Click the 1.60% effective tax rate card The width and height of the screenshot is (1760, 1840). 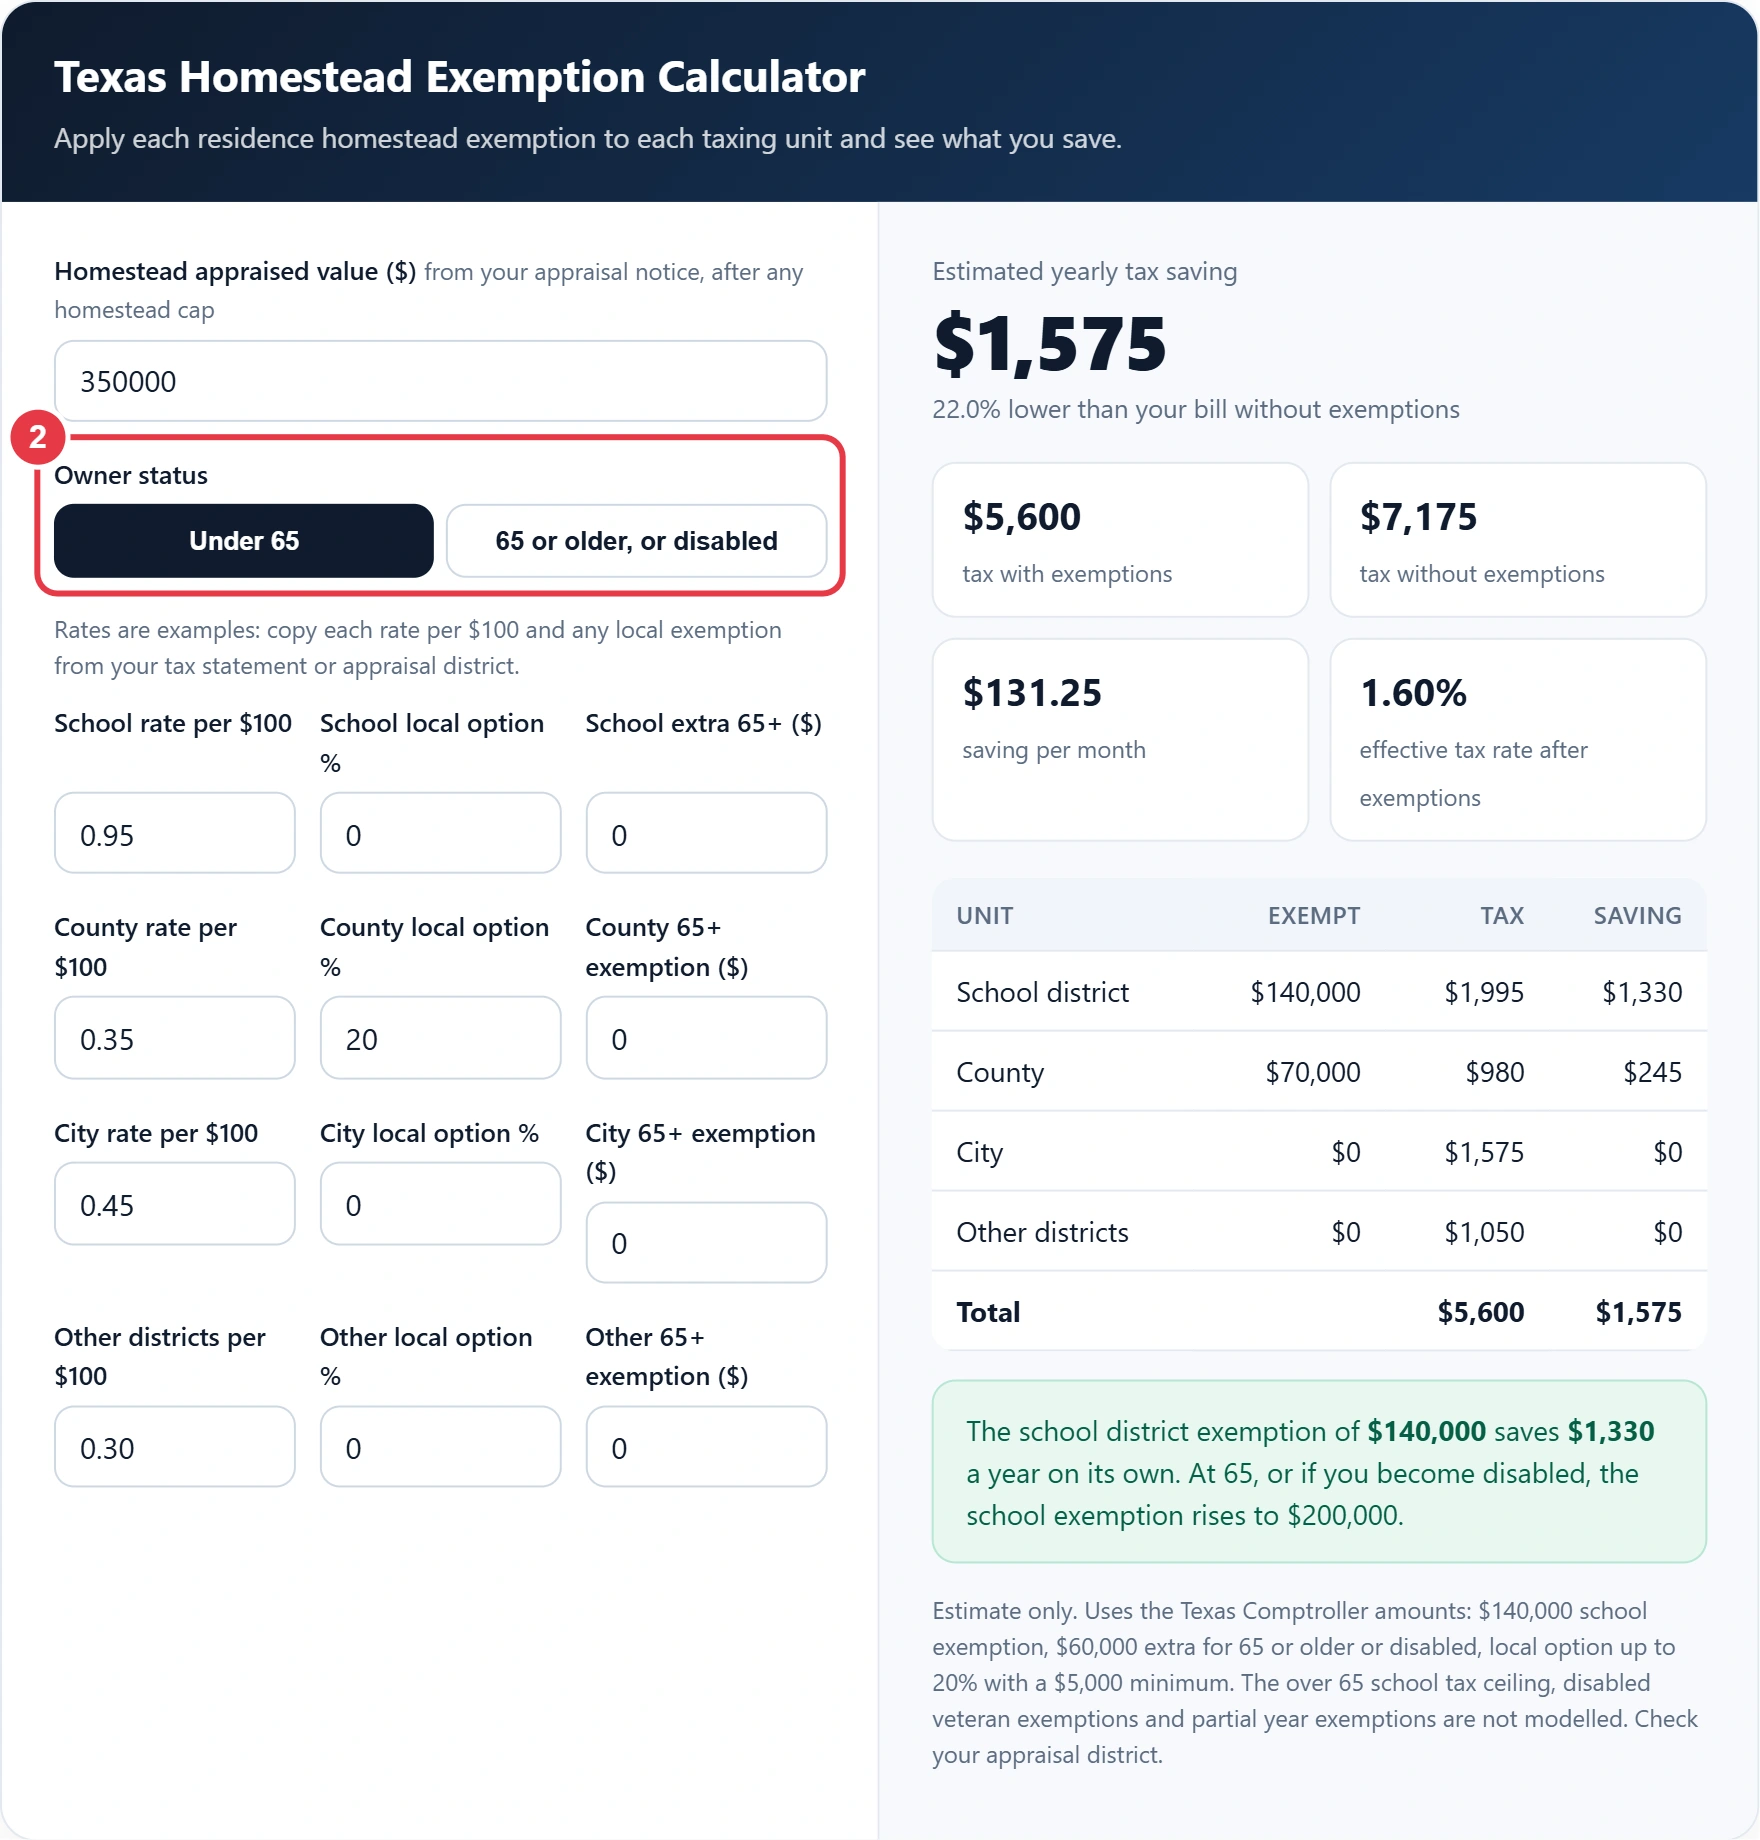pos(1517,740)
